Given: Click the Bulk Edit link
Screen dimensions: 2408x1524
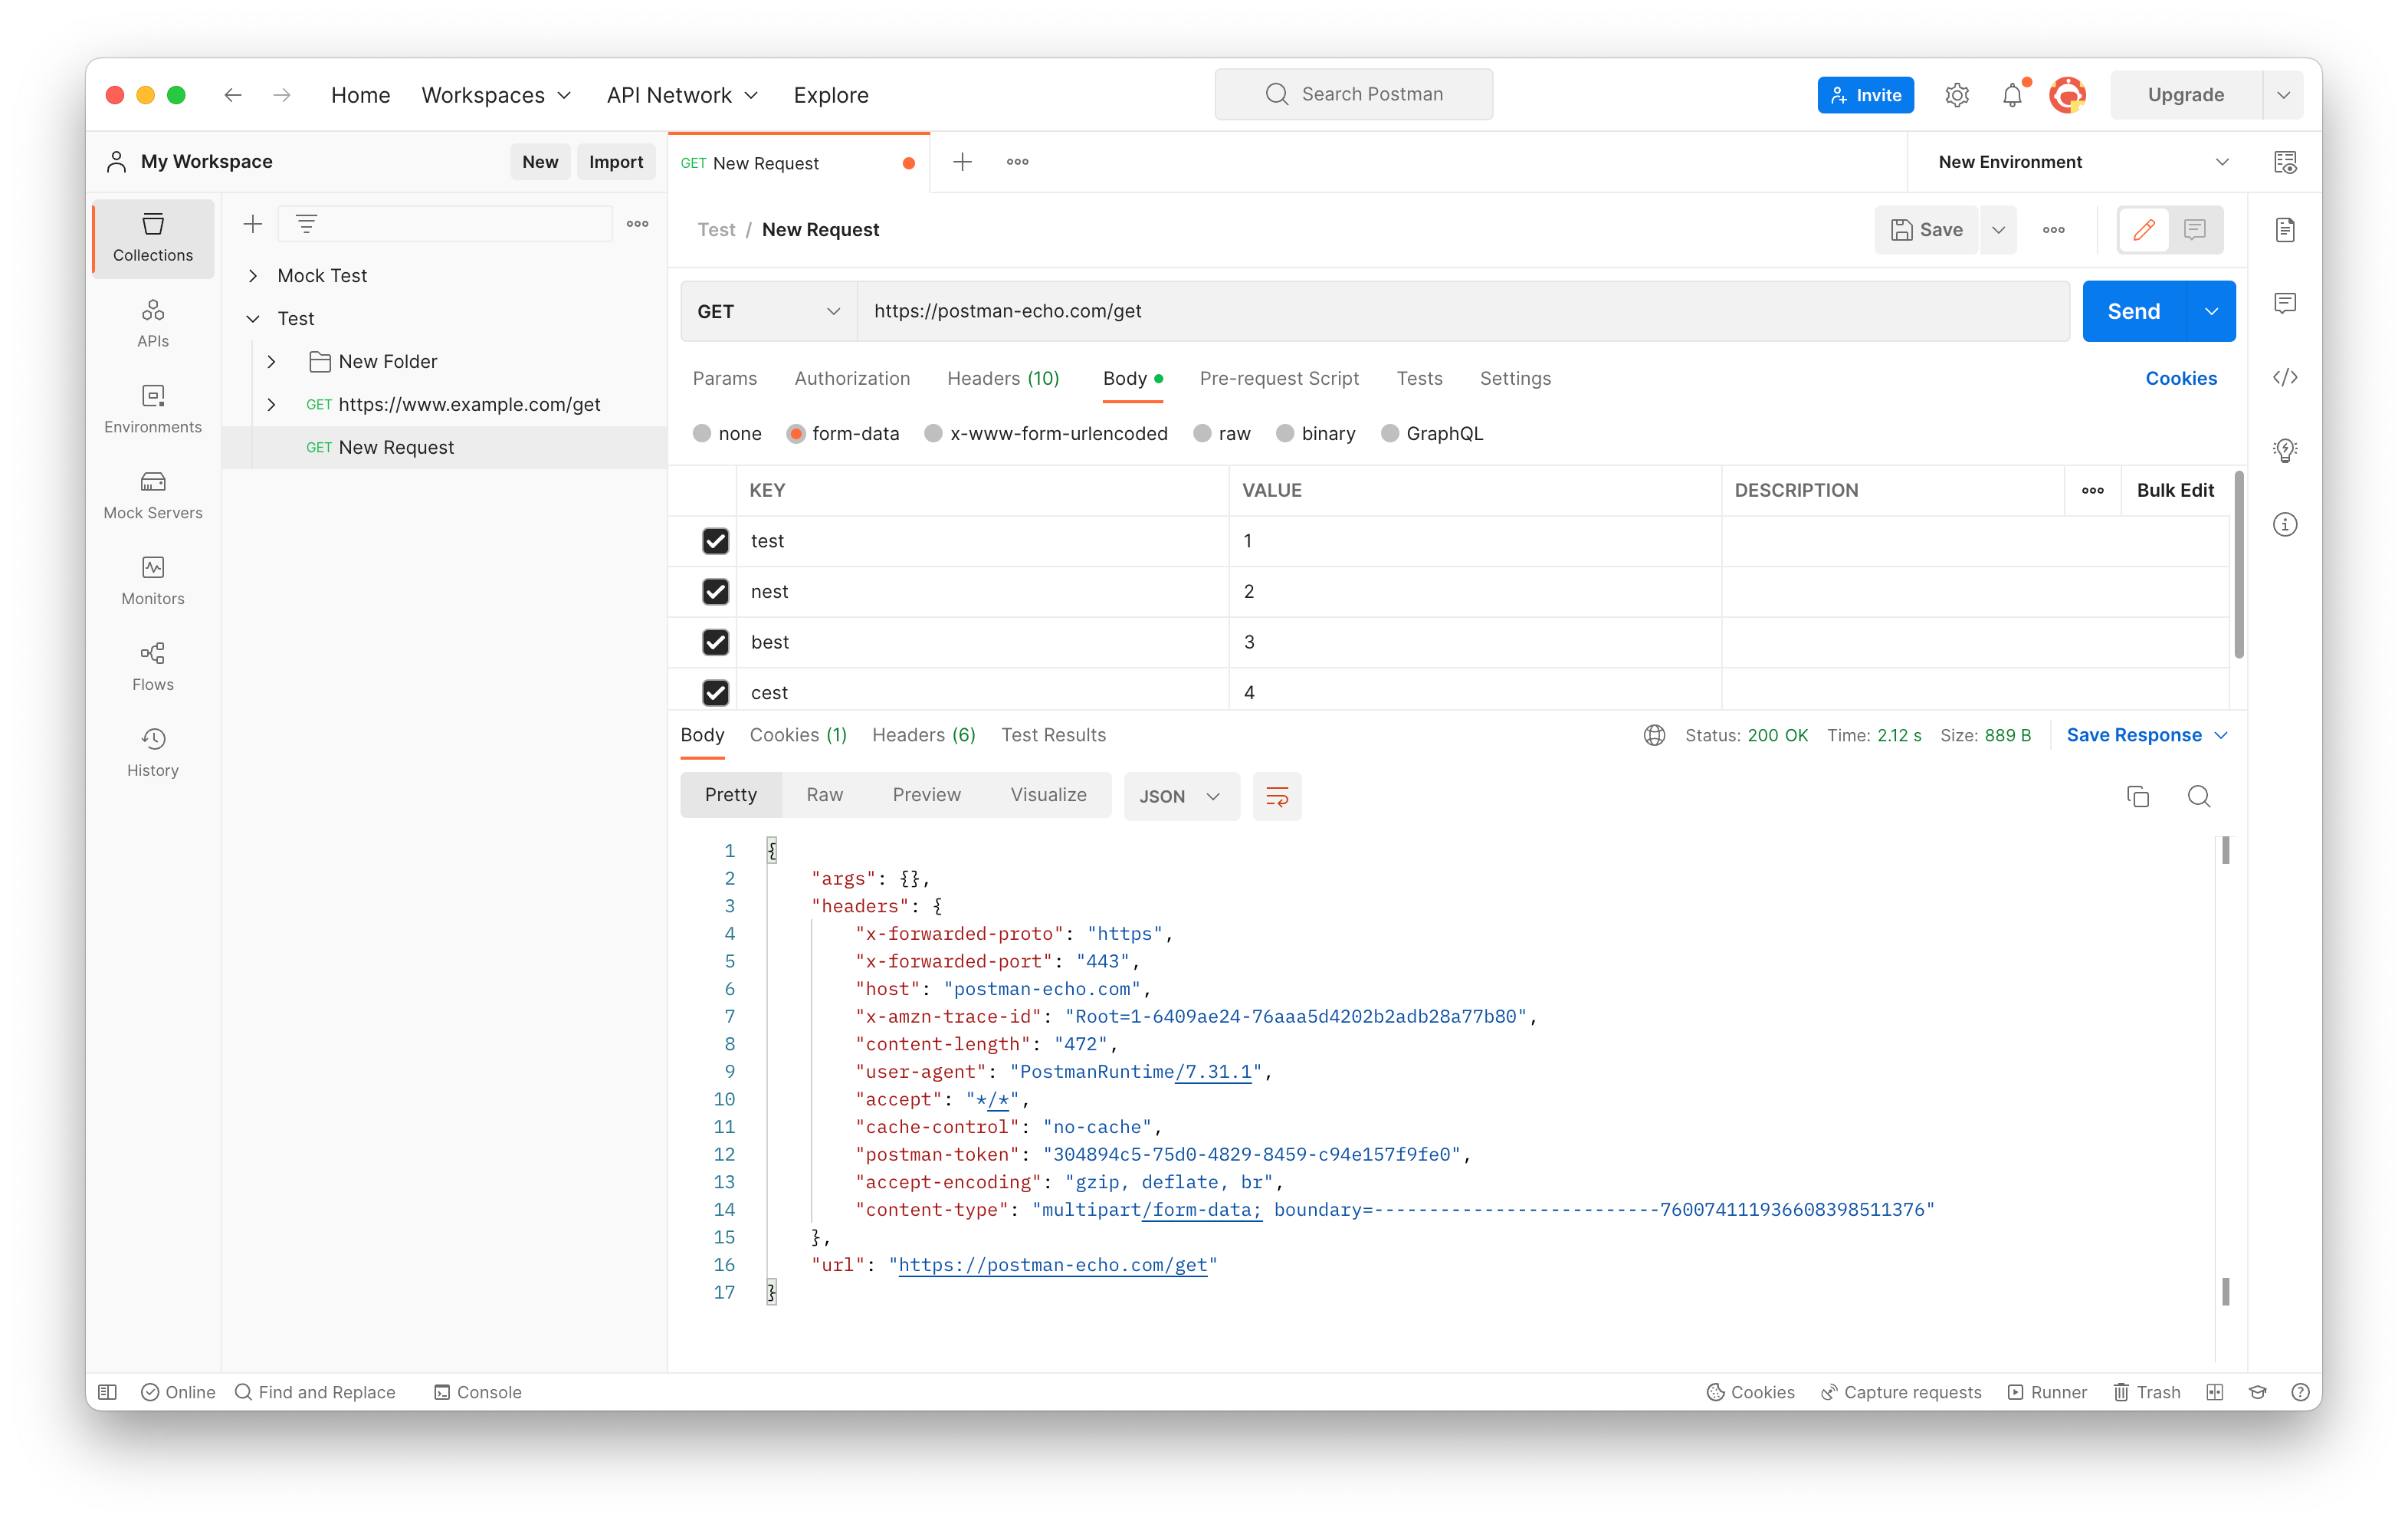Looking at the screenshot, I should pyautogui.click(x=2174, y=490).
